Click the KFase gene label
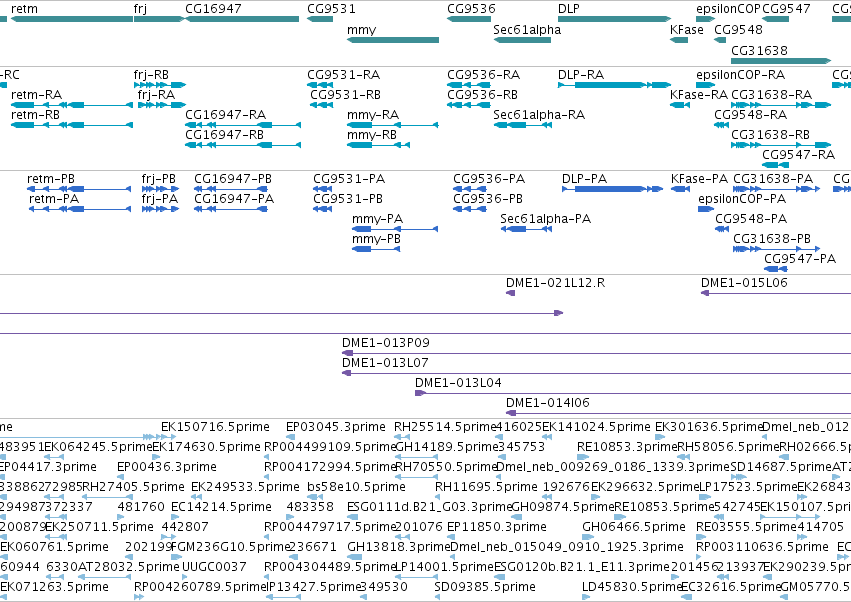This screenshot has width=851, height=602. [x=687, y=29]
